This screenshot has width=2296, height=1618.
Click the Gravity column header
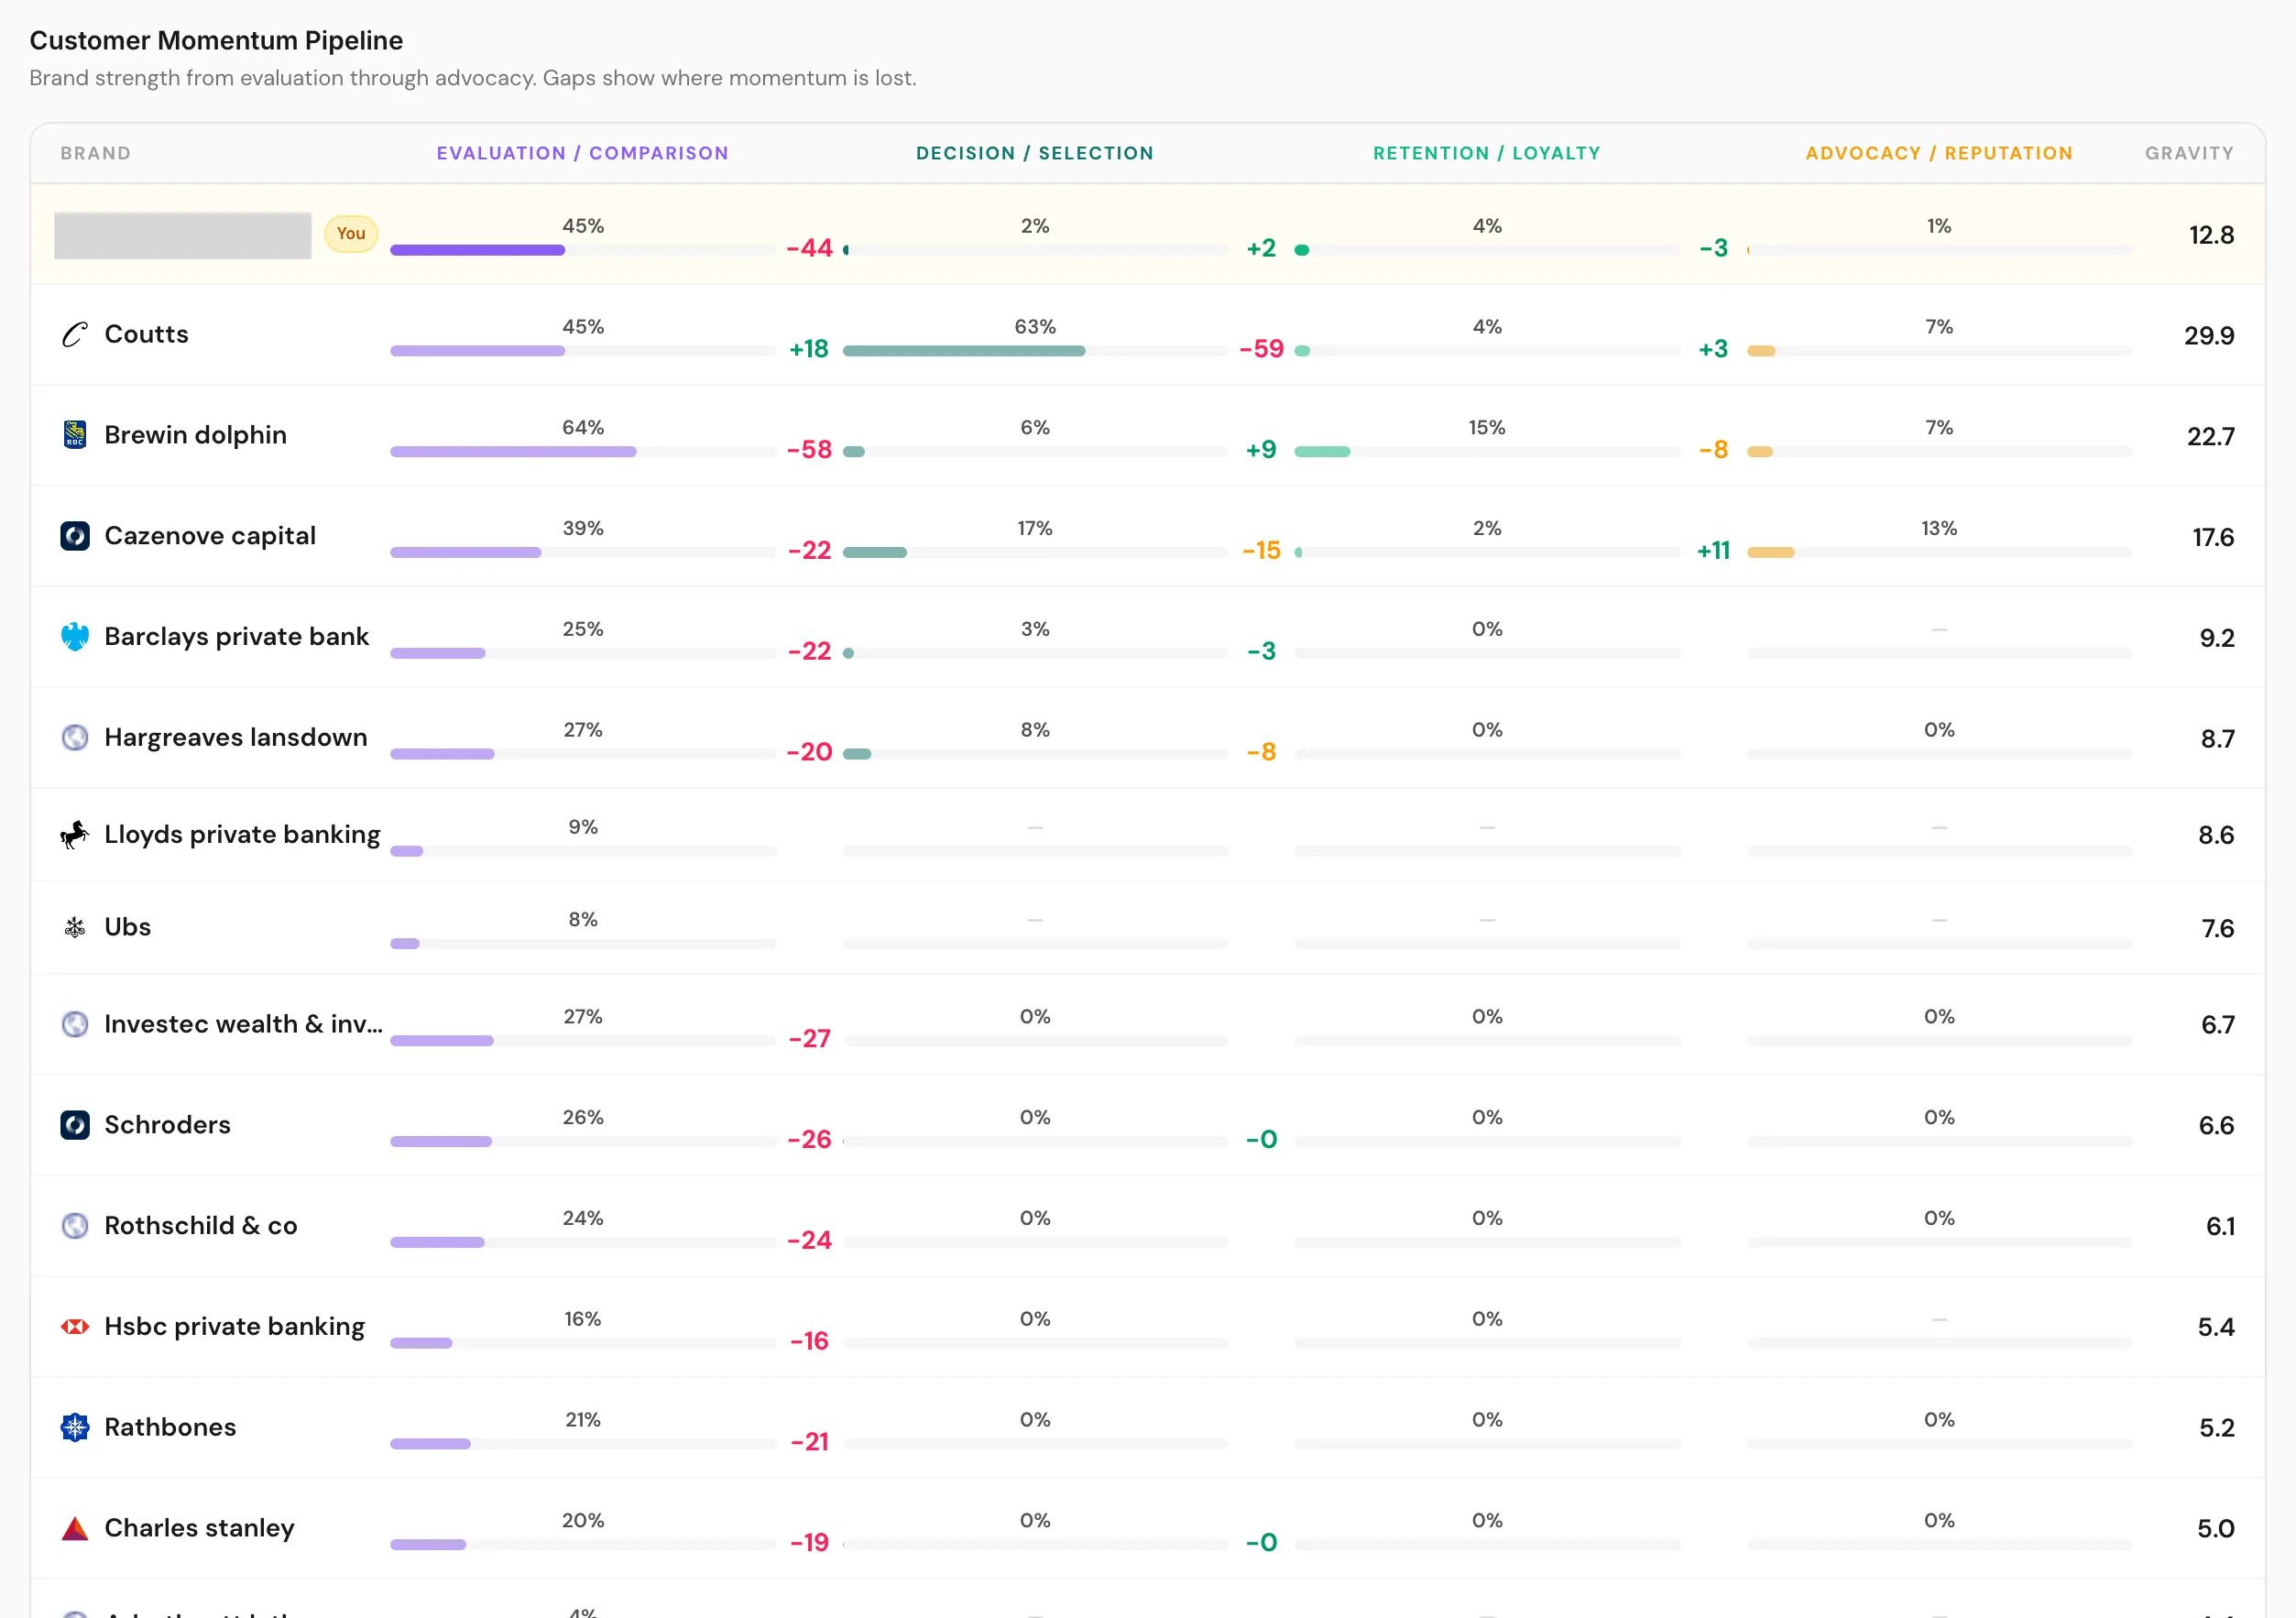[x=2189, y=153]
